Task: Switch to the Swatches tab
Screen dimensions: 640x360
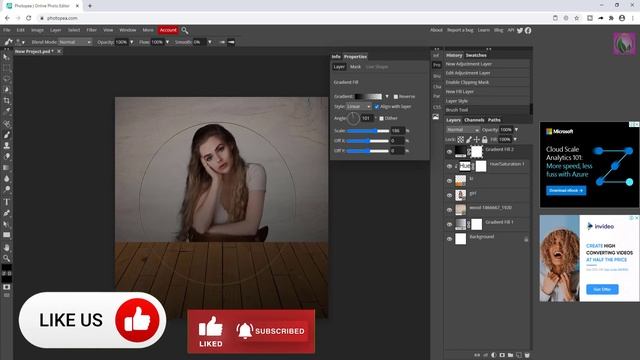Action: coord(476,55)
